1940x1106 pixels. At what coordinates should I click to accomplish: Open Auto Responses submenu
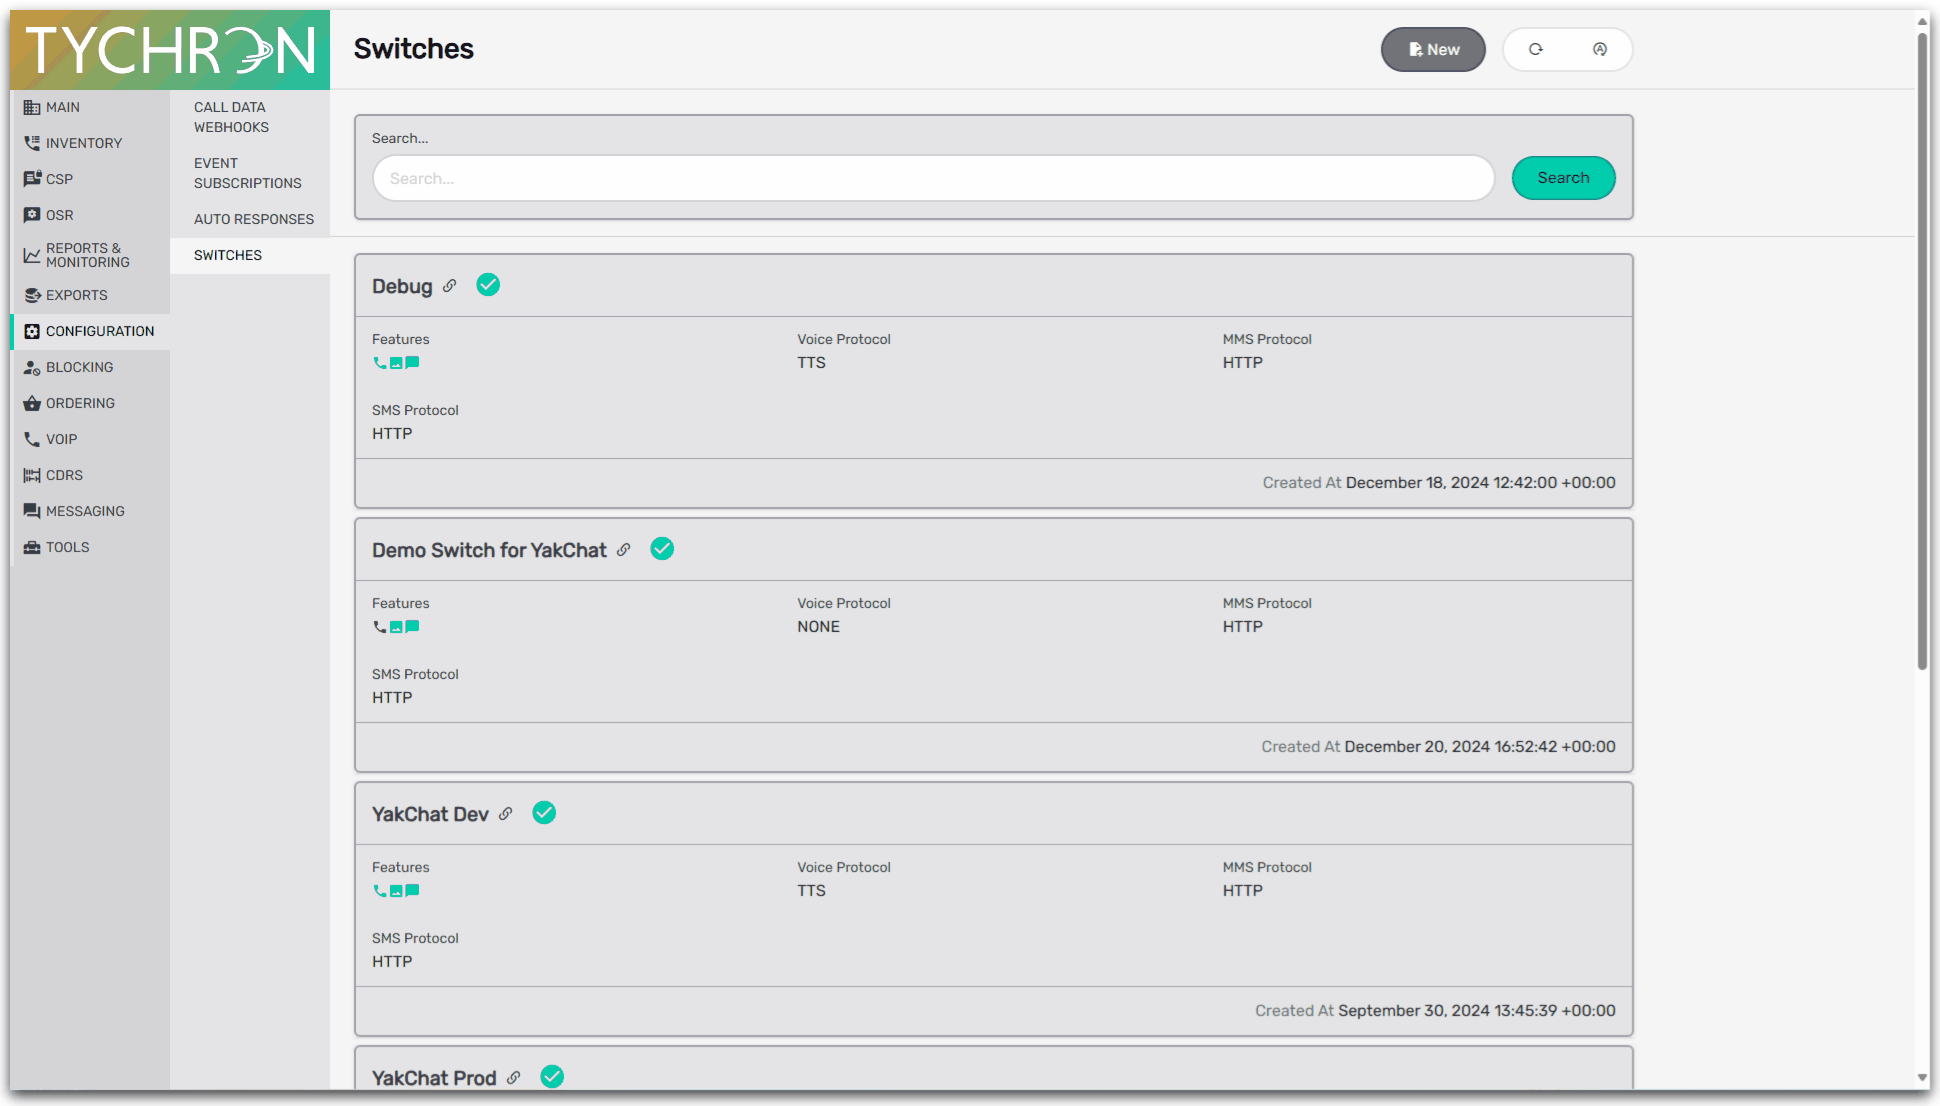[x=250, y=219]
